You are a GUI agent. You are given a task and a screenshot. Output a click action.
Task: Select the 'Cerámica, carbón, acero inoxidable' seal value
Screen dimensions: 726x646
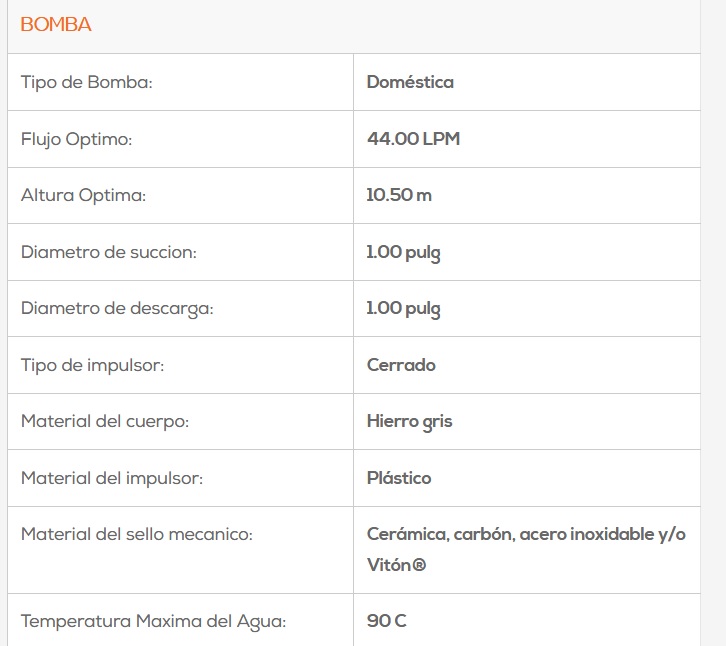[526, 534]
